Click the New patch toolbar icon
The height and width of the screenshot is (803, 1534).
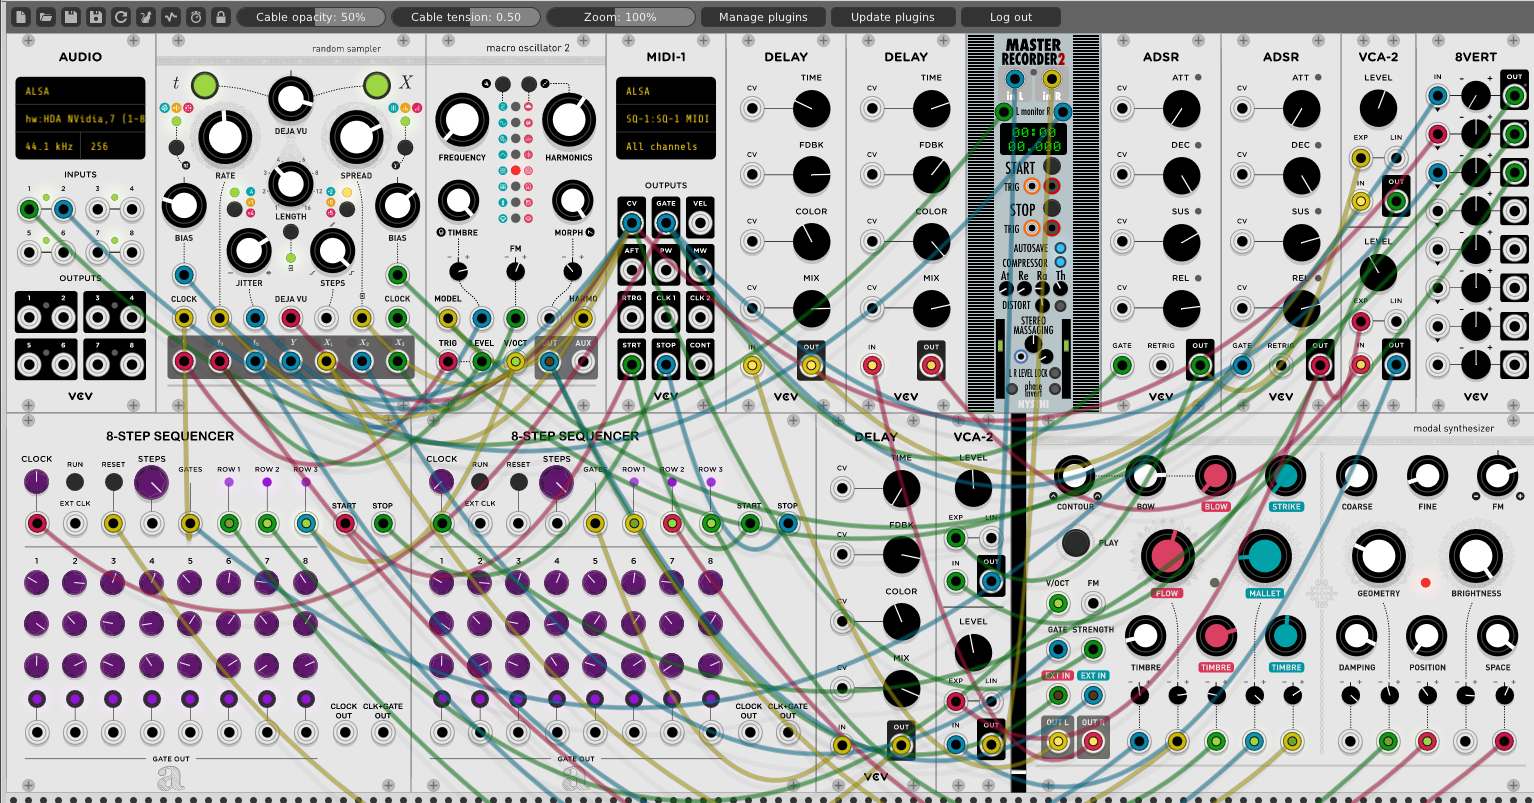(x=21, y=17)
